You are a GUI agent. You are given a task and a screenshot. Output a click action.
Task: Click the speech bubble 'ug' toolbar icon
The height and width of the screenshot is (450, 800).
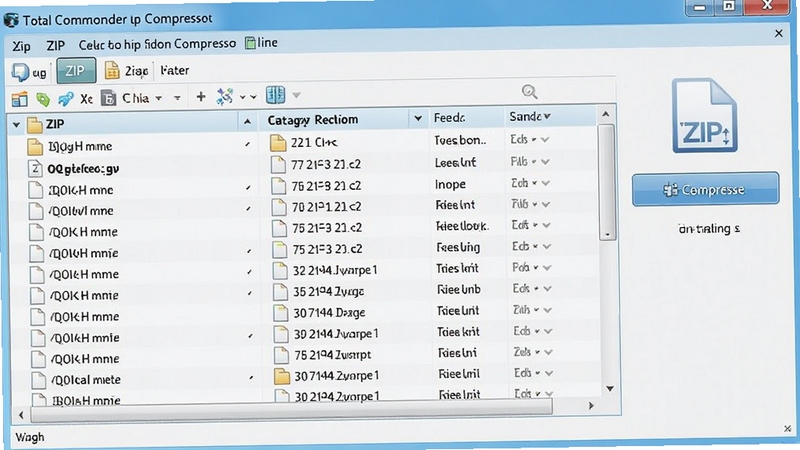point(20,72)
